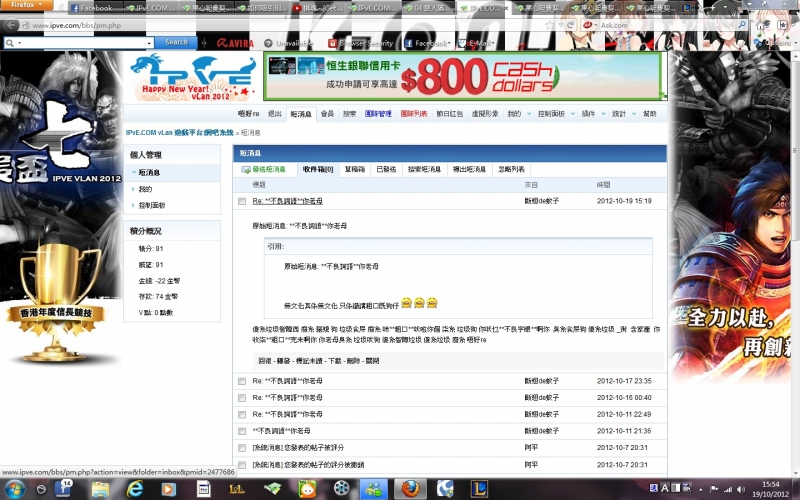Select checkbox for message dated 2012-10-17 23:35
This screenshot has width=800, height=500.
point(242,382)
